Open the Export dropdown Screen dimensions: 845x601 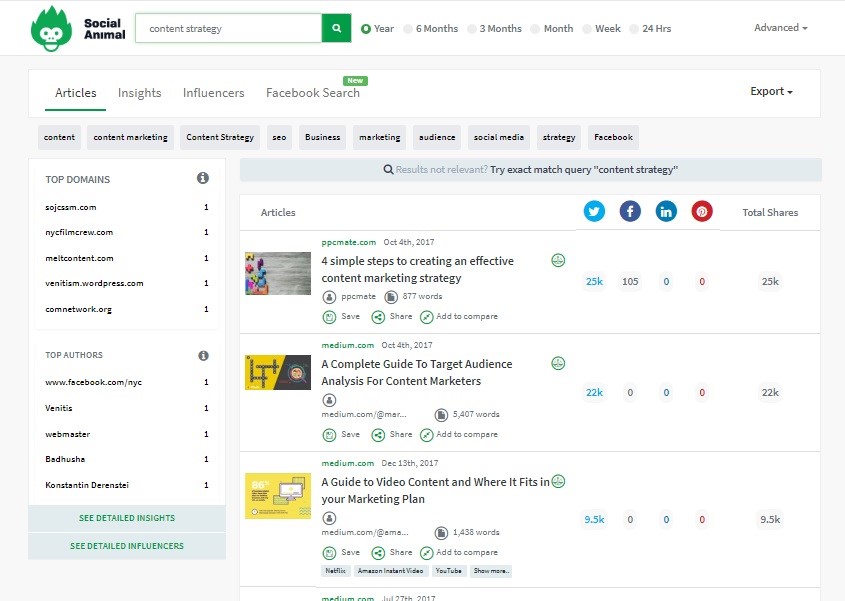coord(771,91)
